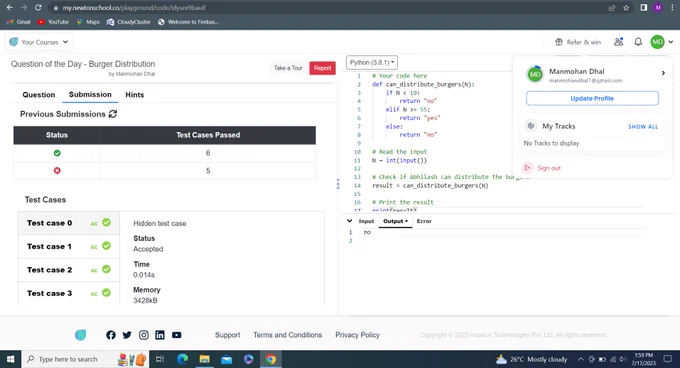Collapse the console panel with the chevron

(x=350, y=221)
